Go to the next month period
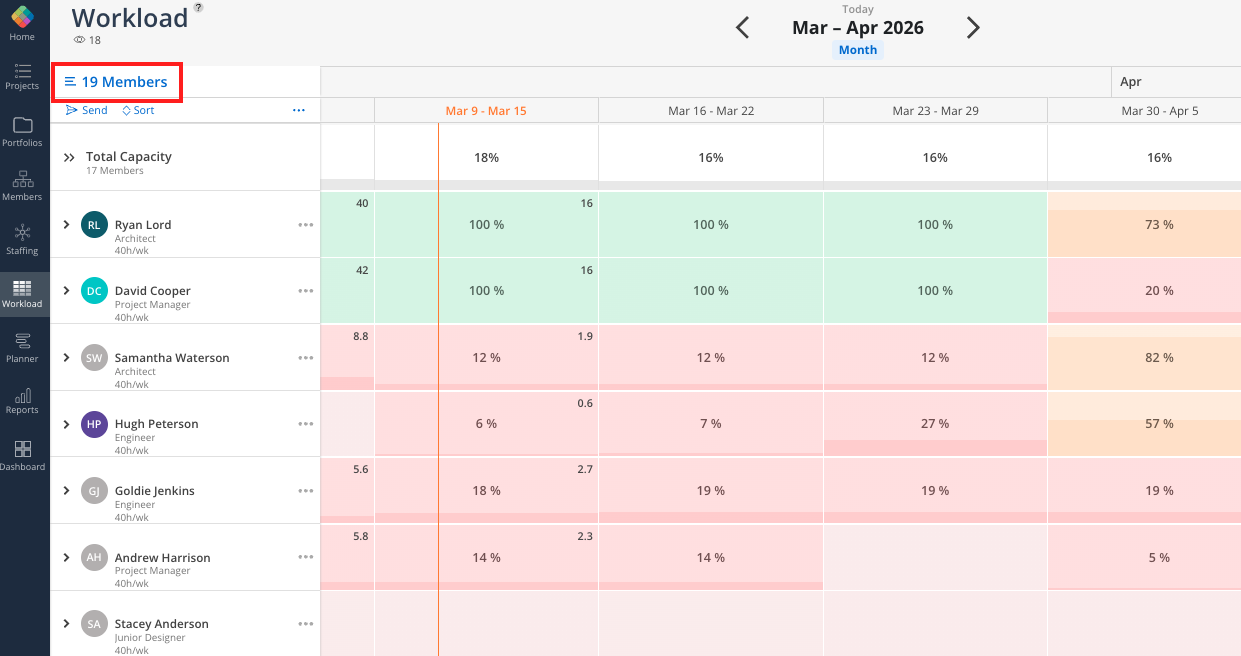Image resolution: width=1241 pixels, height=656 pixels. [x=973, y=28]
